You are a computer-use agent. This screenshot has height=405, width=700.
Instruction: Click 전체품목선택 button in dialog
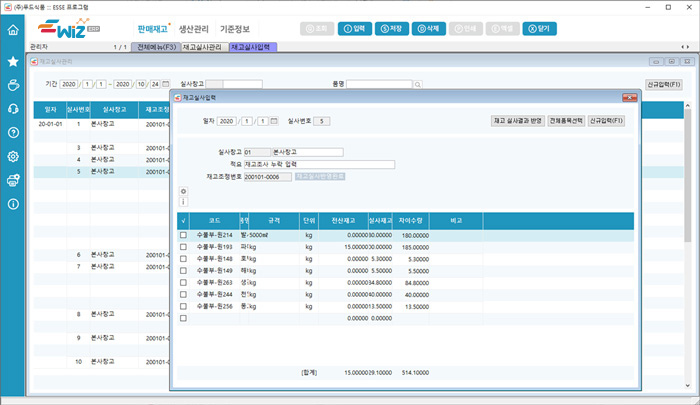566,121
